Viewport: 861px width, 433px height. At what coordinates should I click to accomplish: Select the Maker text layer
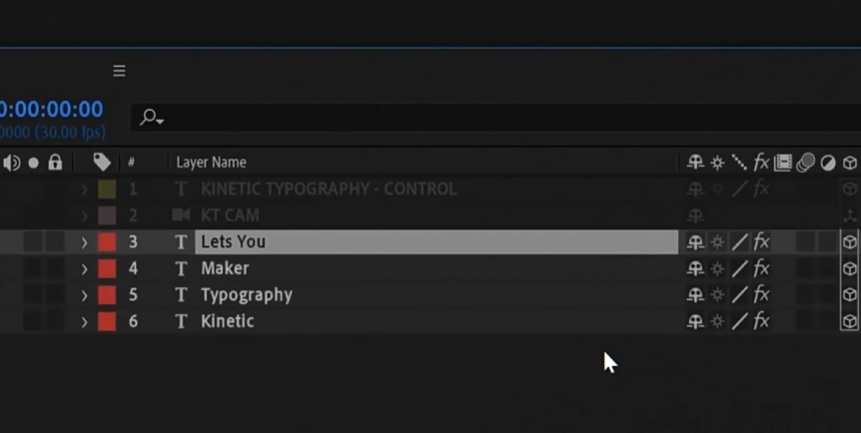[x=225, y=269]
